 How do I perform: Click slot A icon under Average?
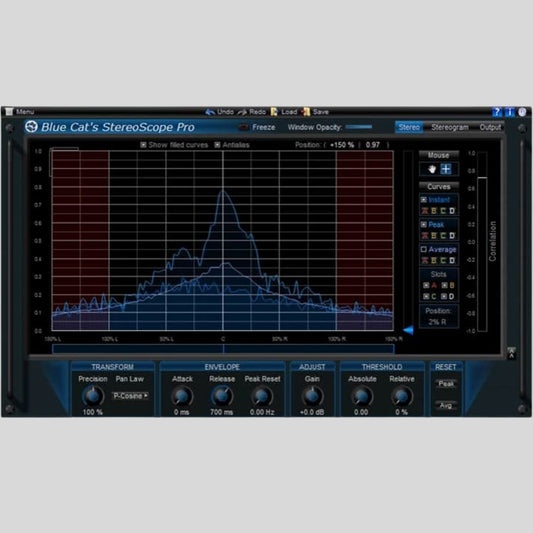click(x=425, y=260)
